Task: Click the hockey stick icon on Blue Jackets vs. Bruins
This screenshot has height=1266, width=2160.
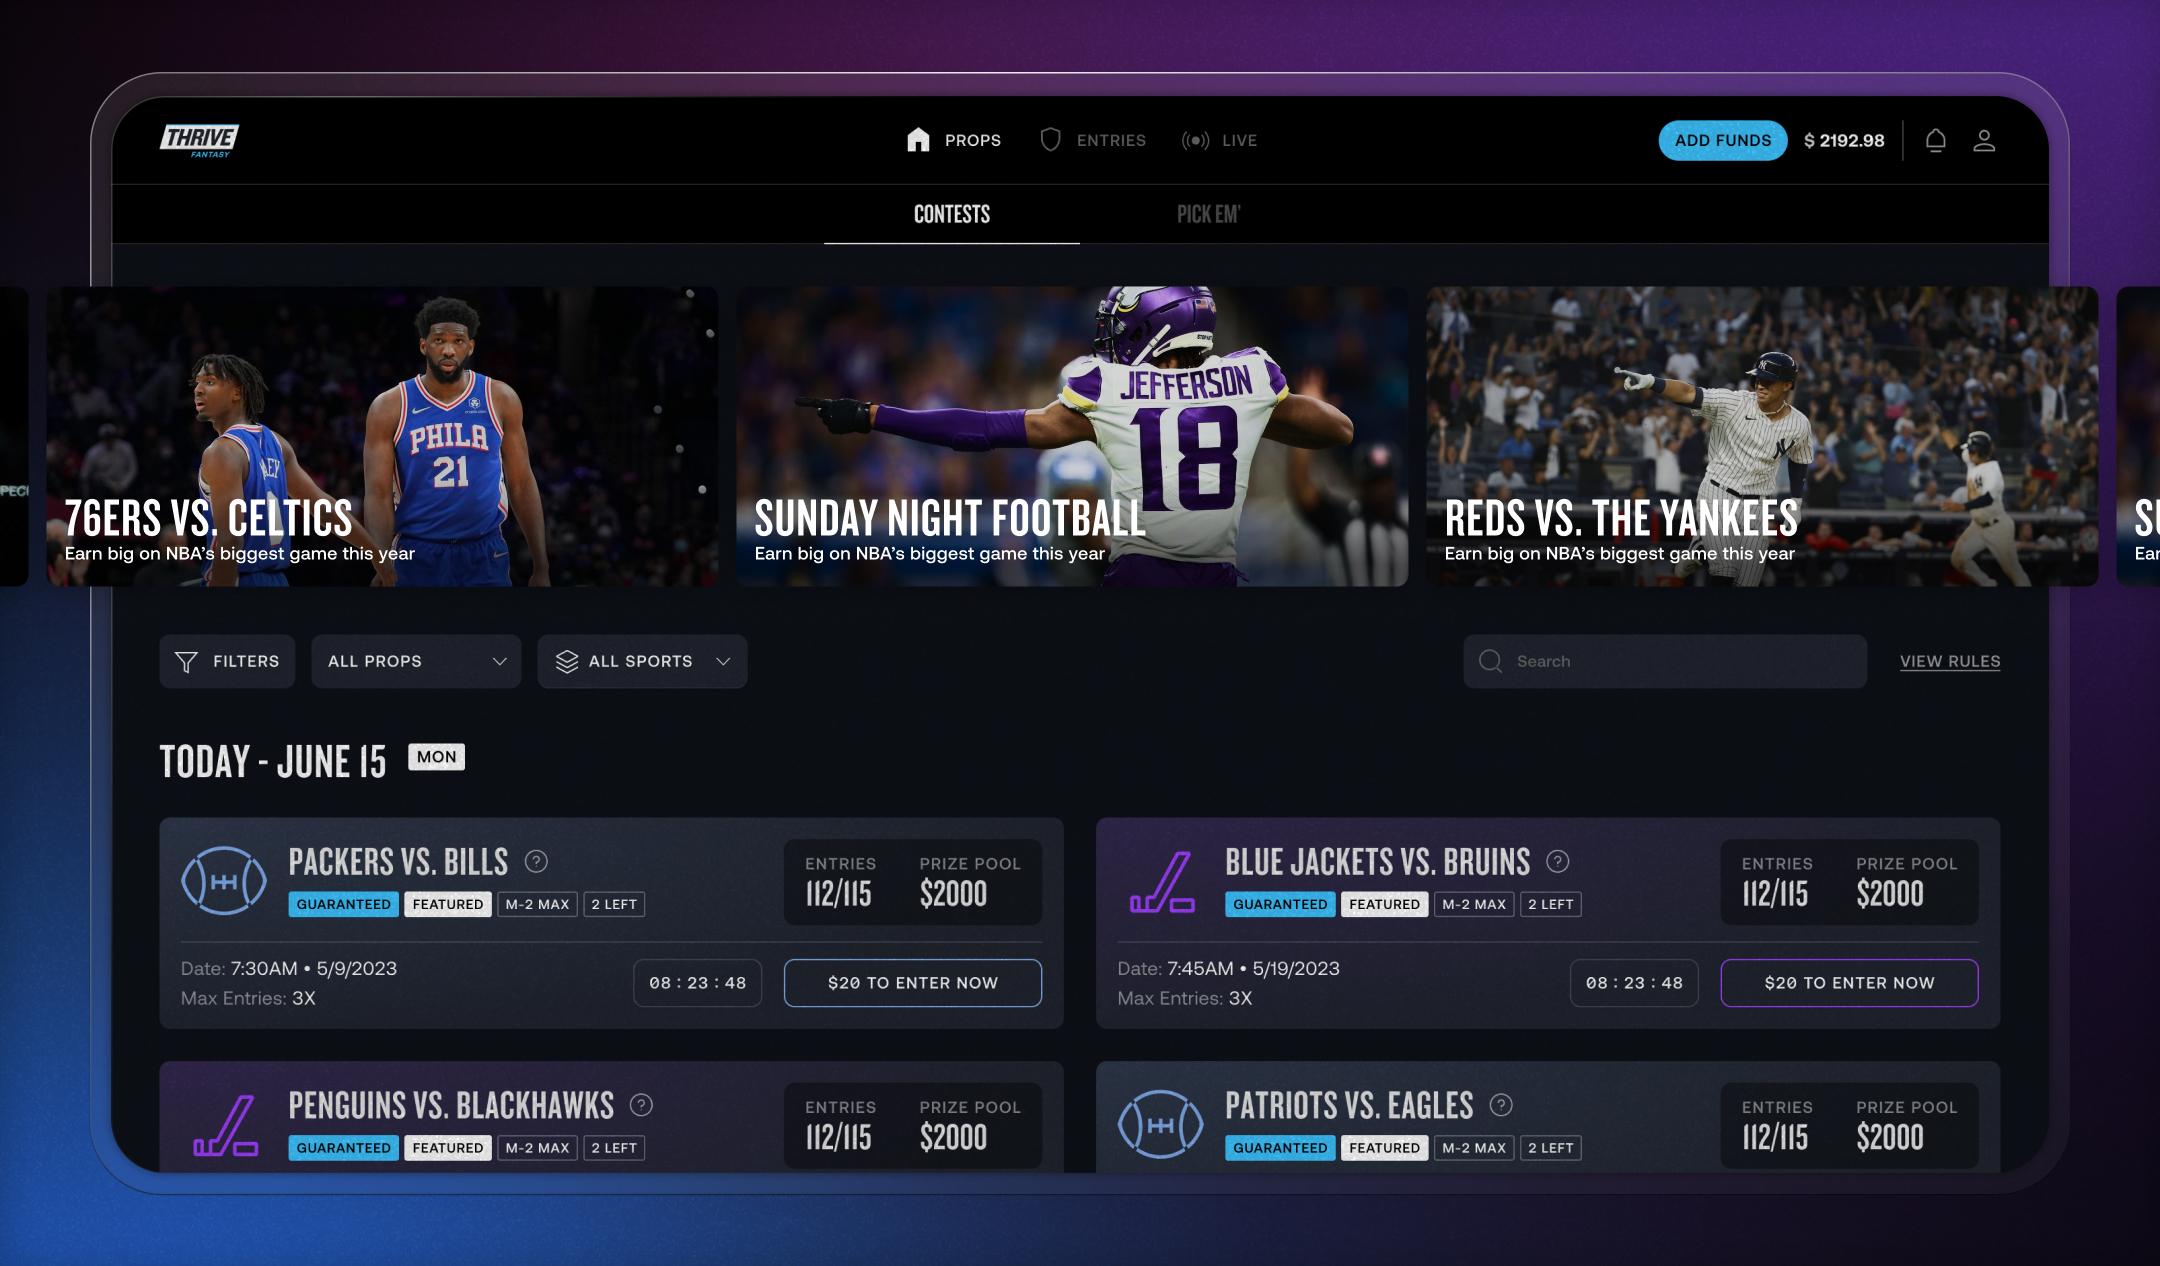Action: (1162, 882)
